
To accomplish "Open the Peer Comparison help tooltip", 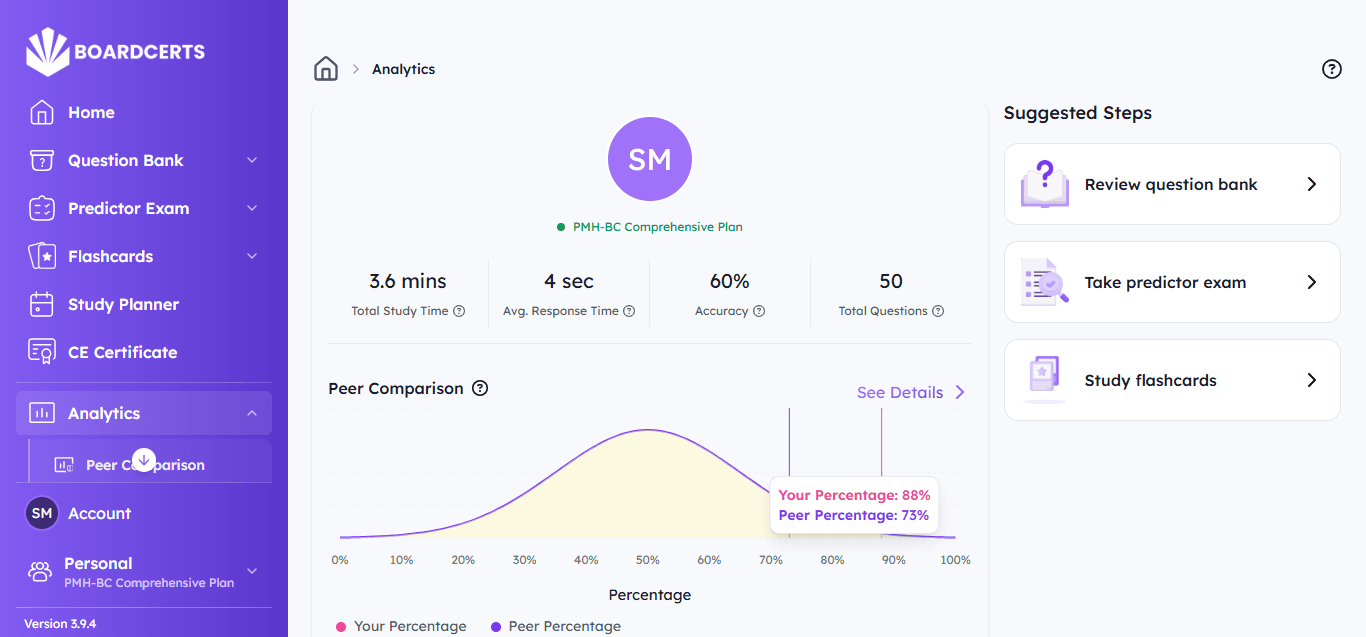I will (x=480, y=388).
